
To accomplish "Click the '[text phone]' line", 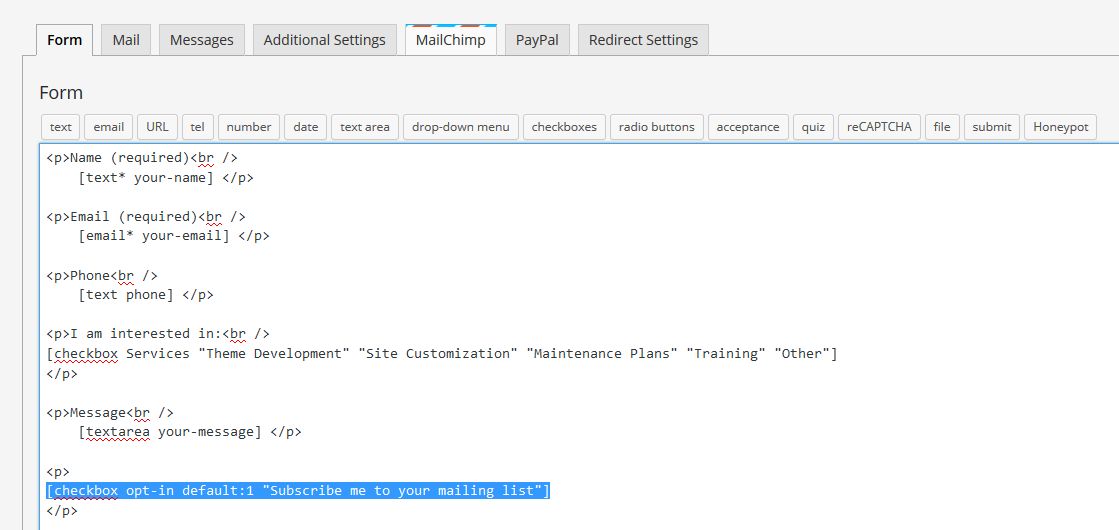I will [x=146, y=294].
